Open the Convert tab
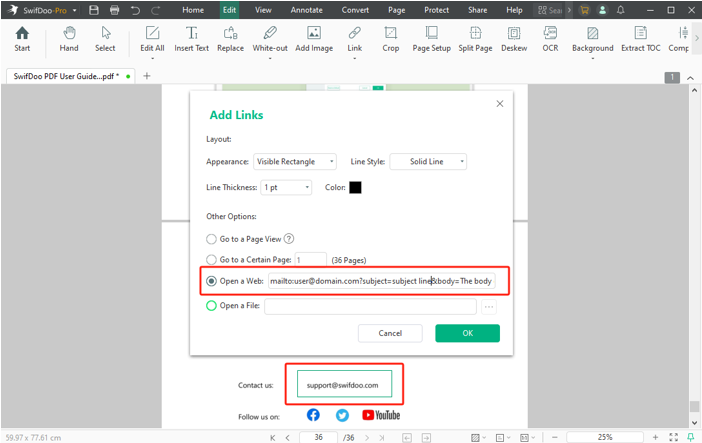 [x=355, y=10]
